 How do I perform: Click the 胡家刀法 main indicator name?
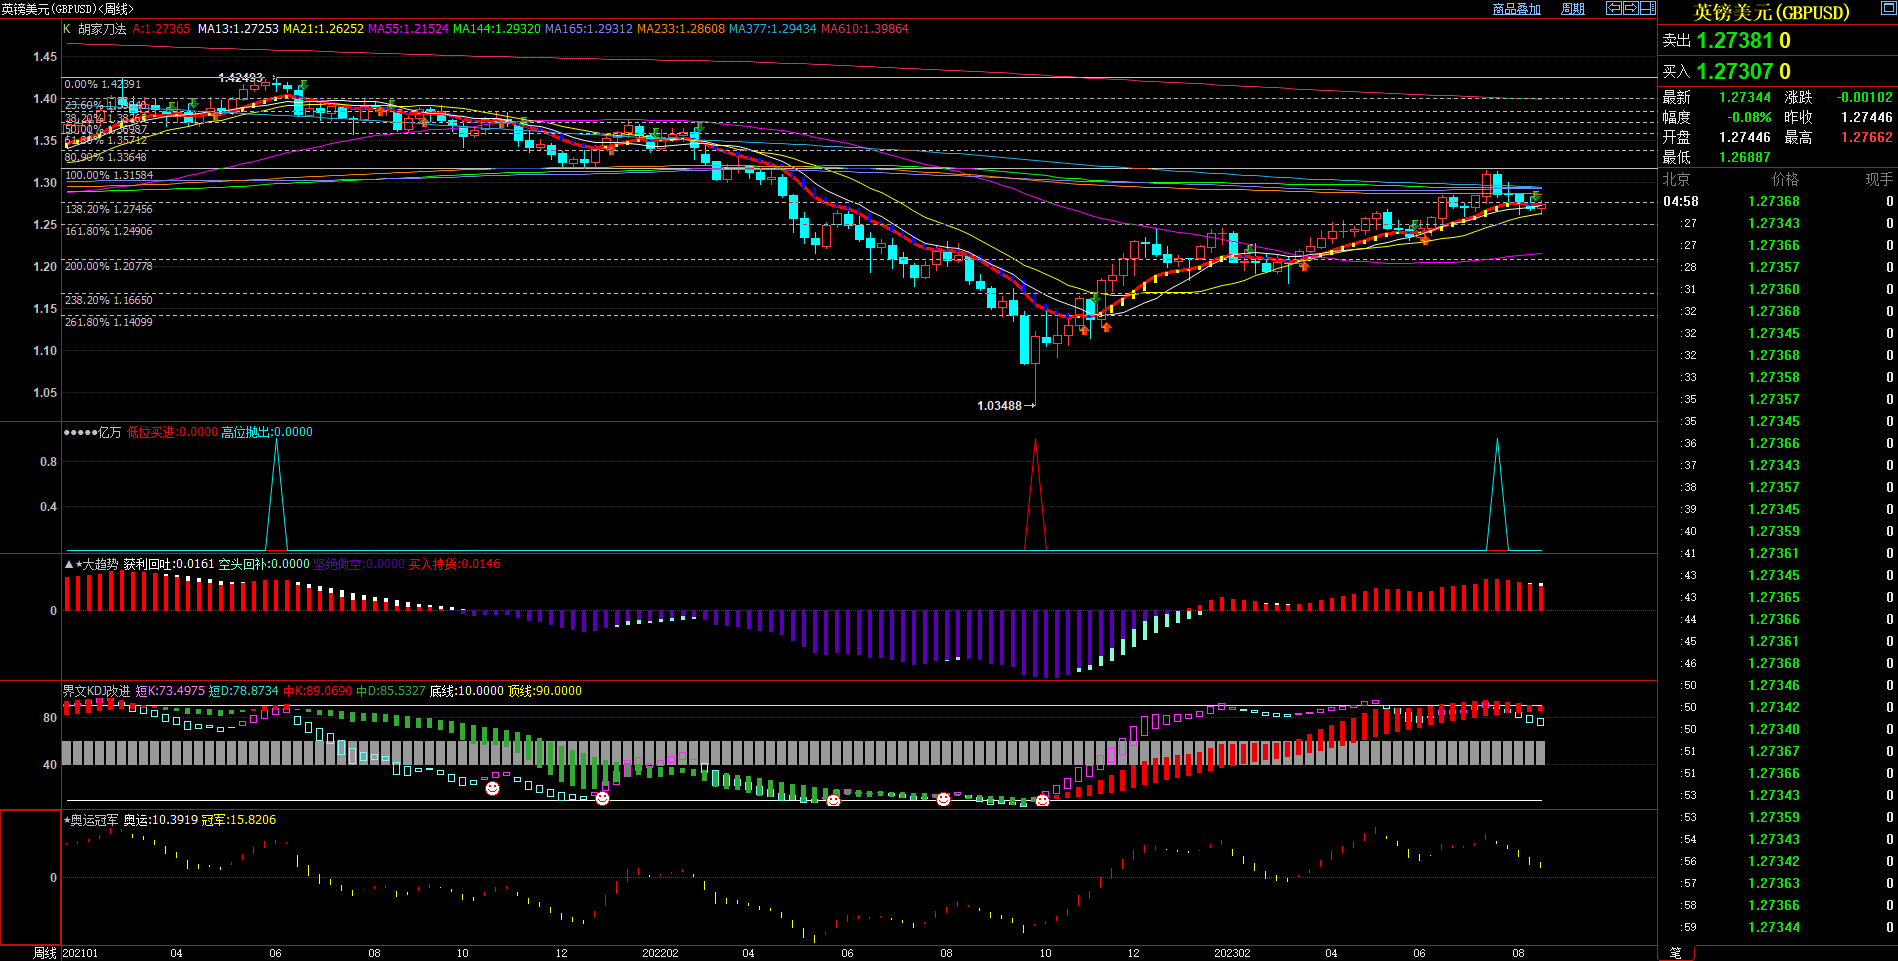click(102, 29)
